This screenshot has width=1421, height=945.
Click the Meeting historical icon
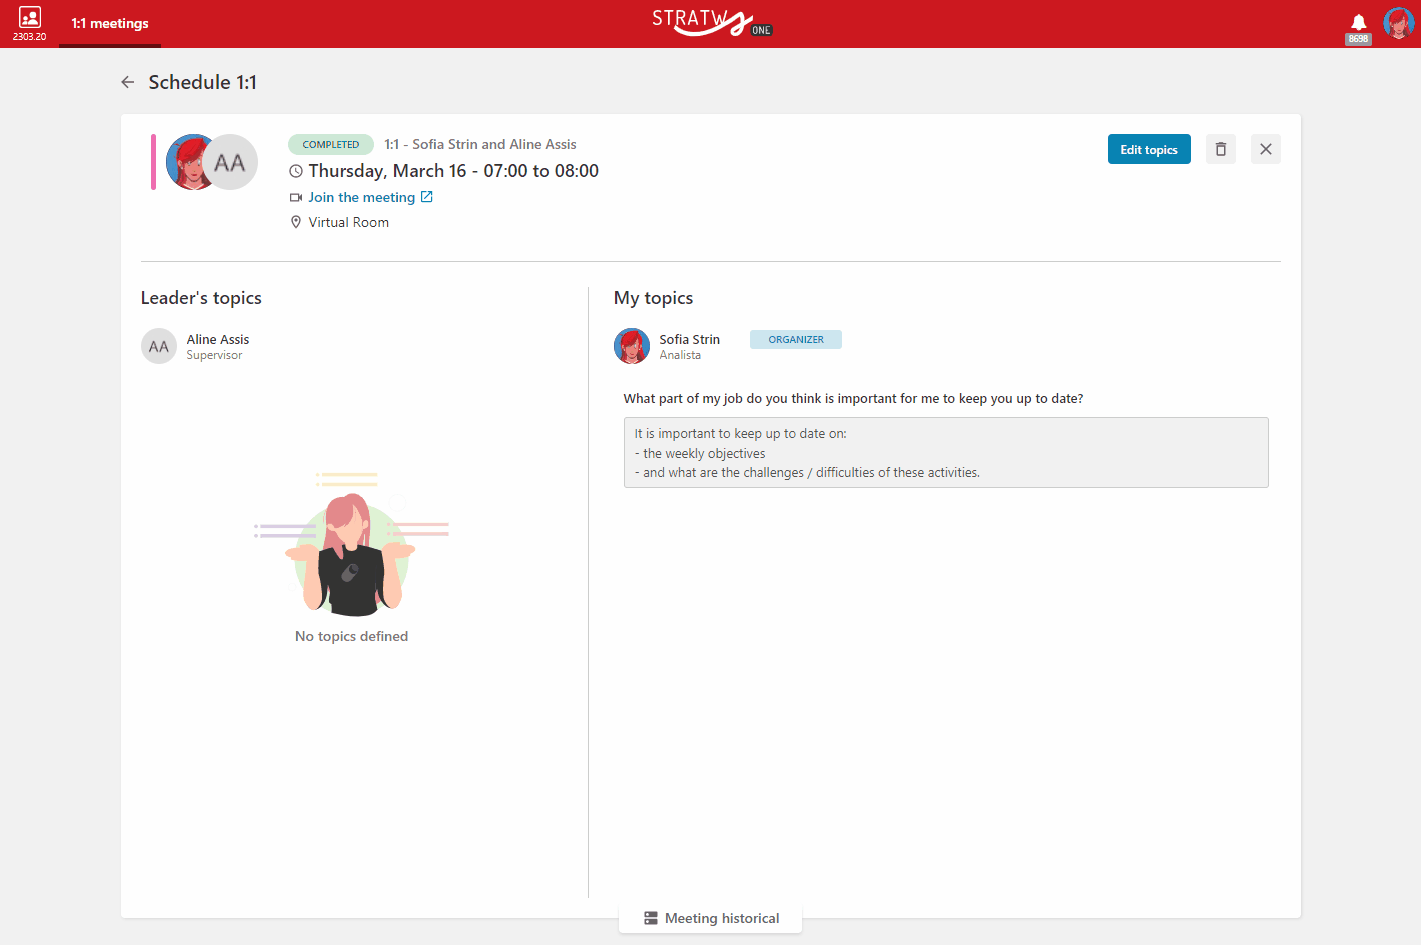(x=651, y=918)
